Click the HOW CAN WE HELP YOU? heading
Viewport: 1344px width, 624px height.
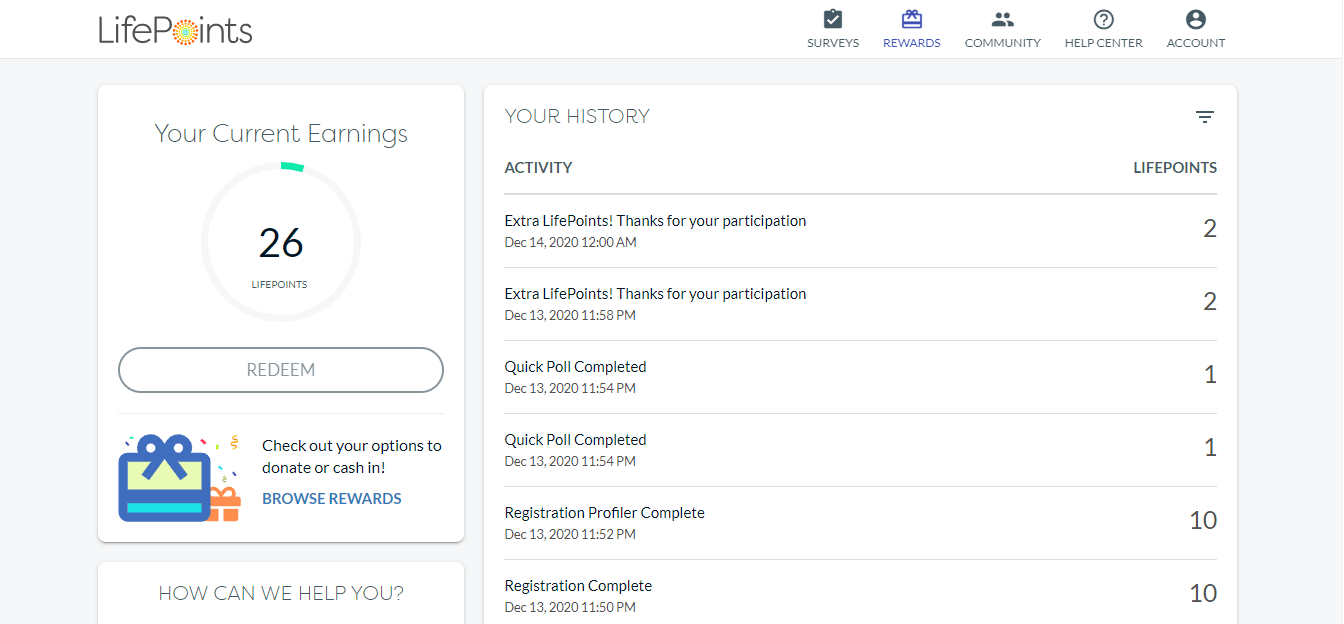[281, 593]
